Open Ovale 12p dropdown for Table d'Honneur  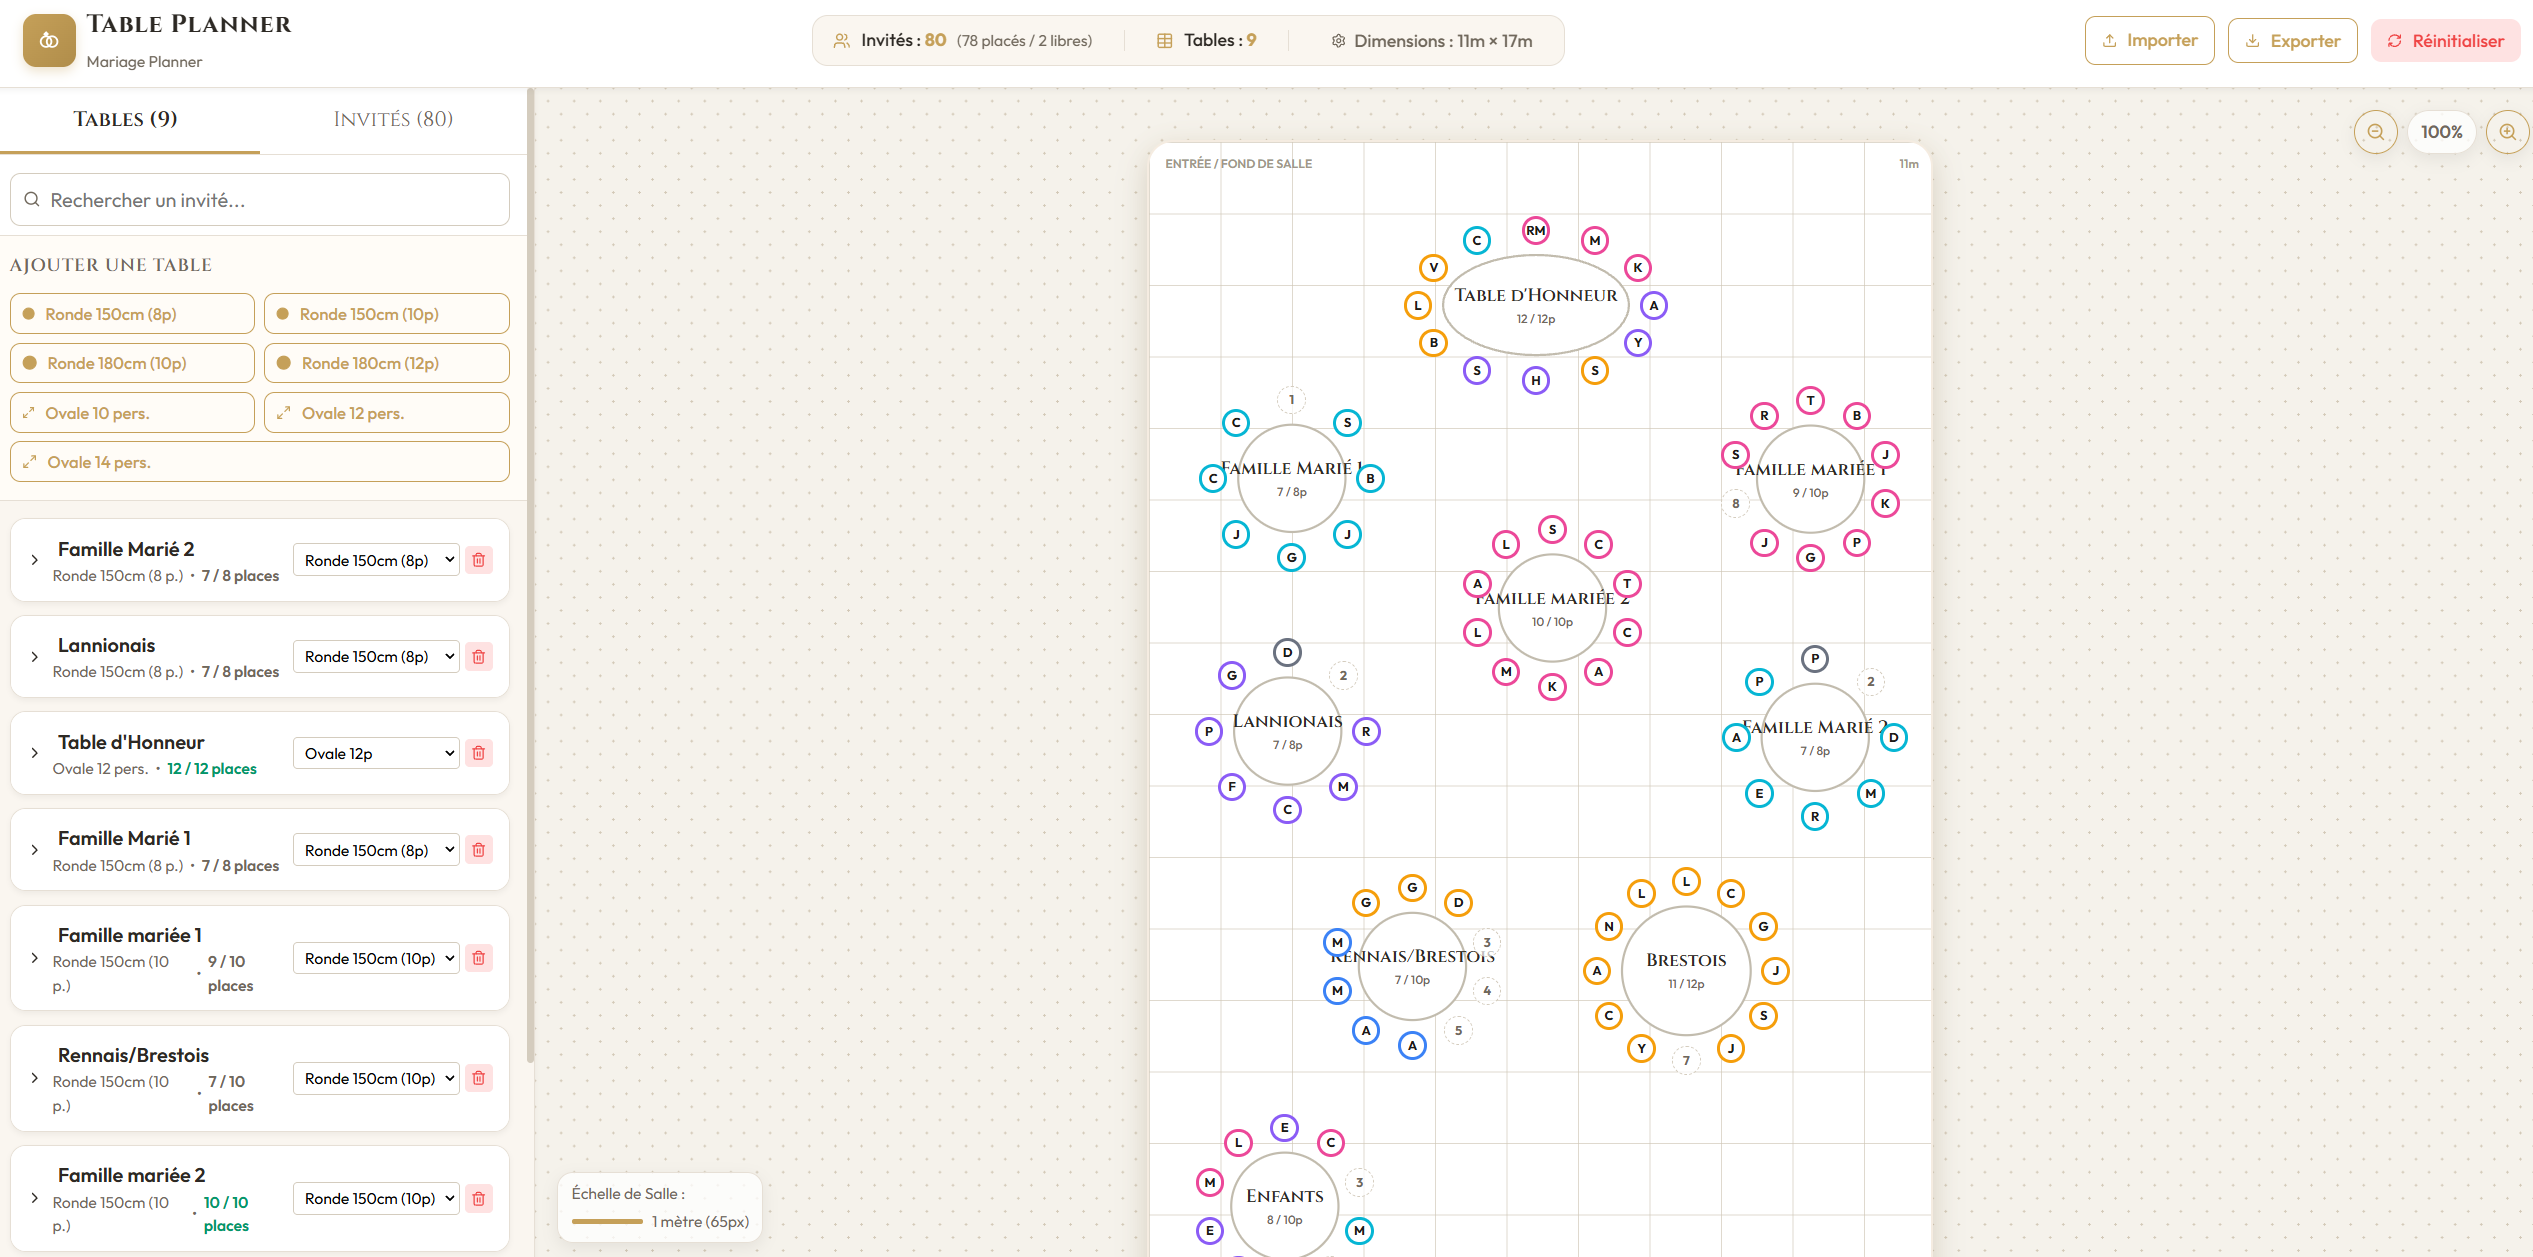(376, 753)
